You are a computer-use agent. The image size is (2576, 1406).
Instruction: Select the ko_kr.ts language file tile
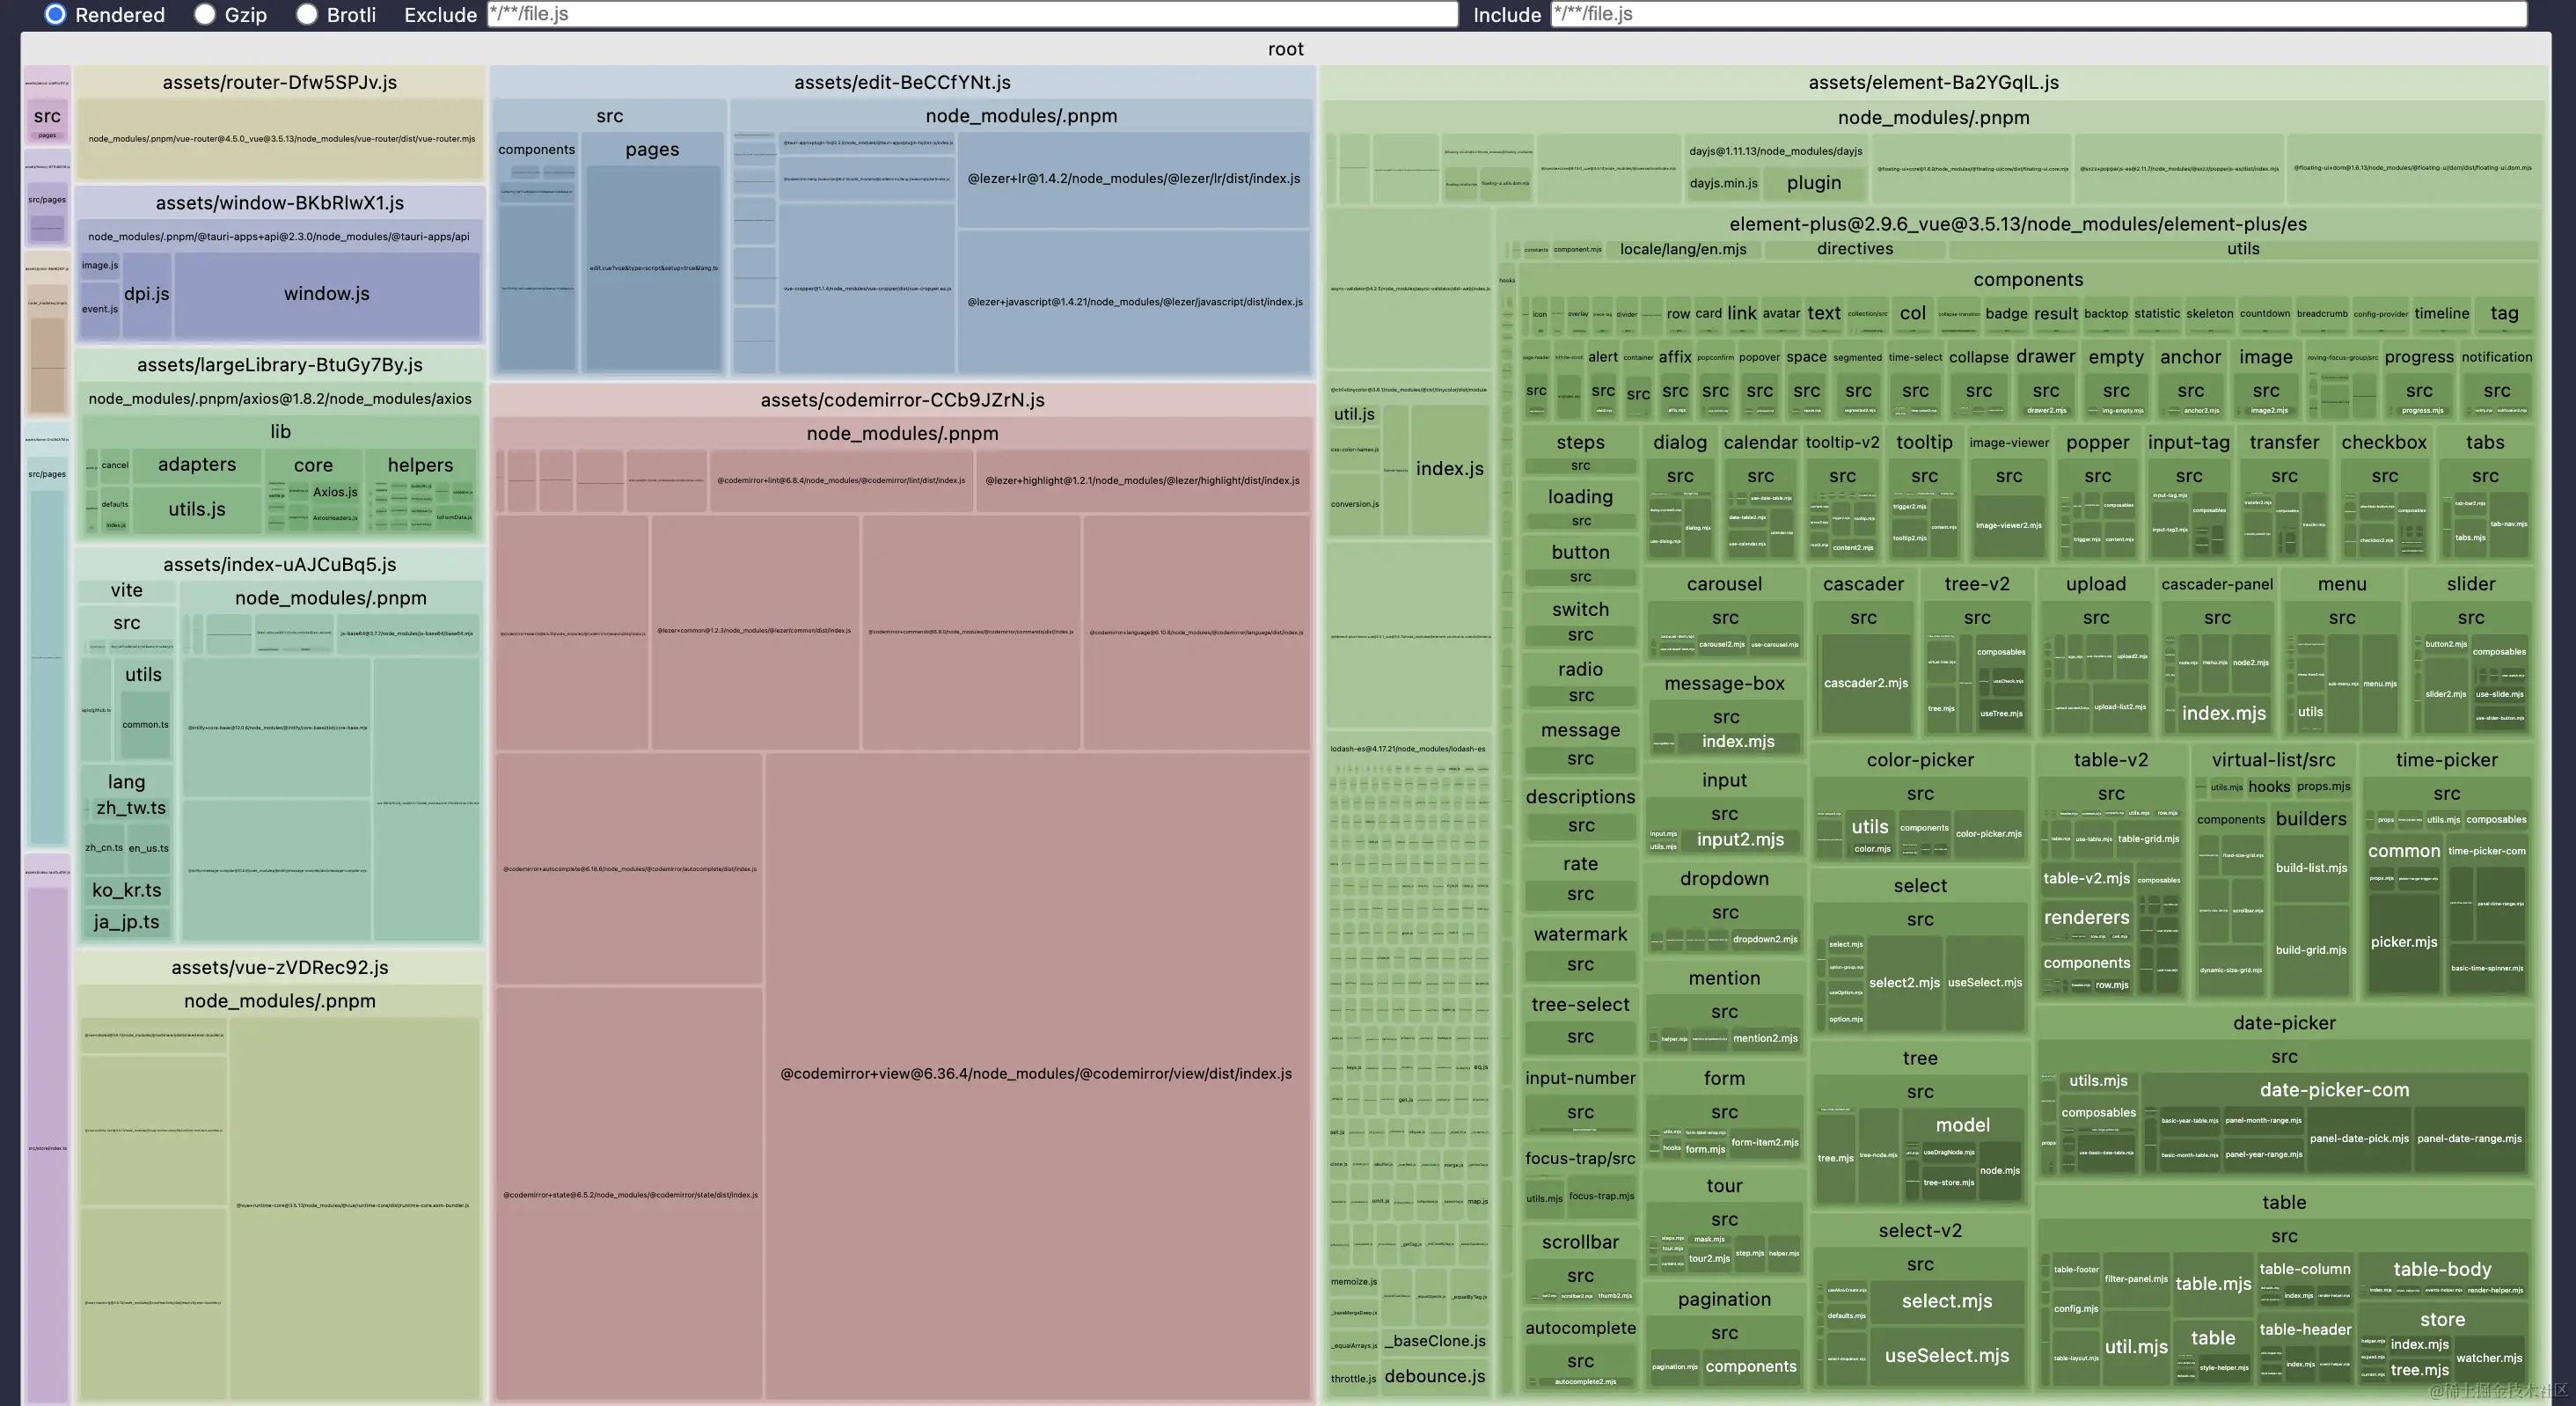pos(126,890)
